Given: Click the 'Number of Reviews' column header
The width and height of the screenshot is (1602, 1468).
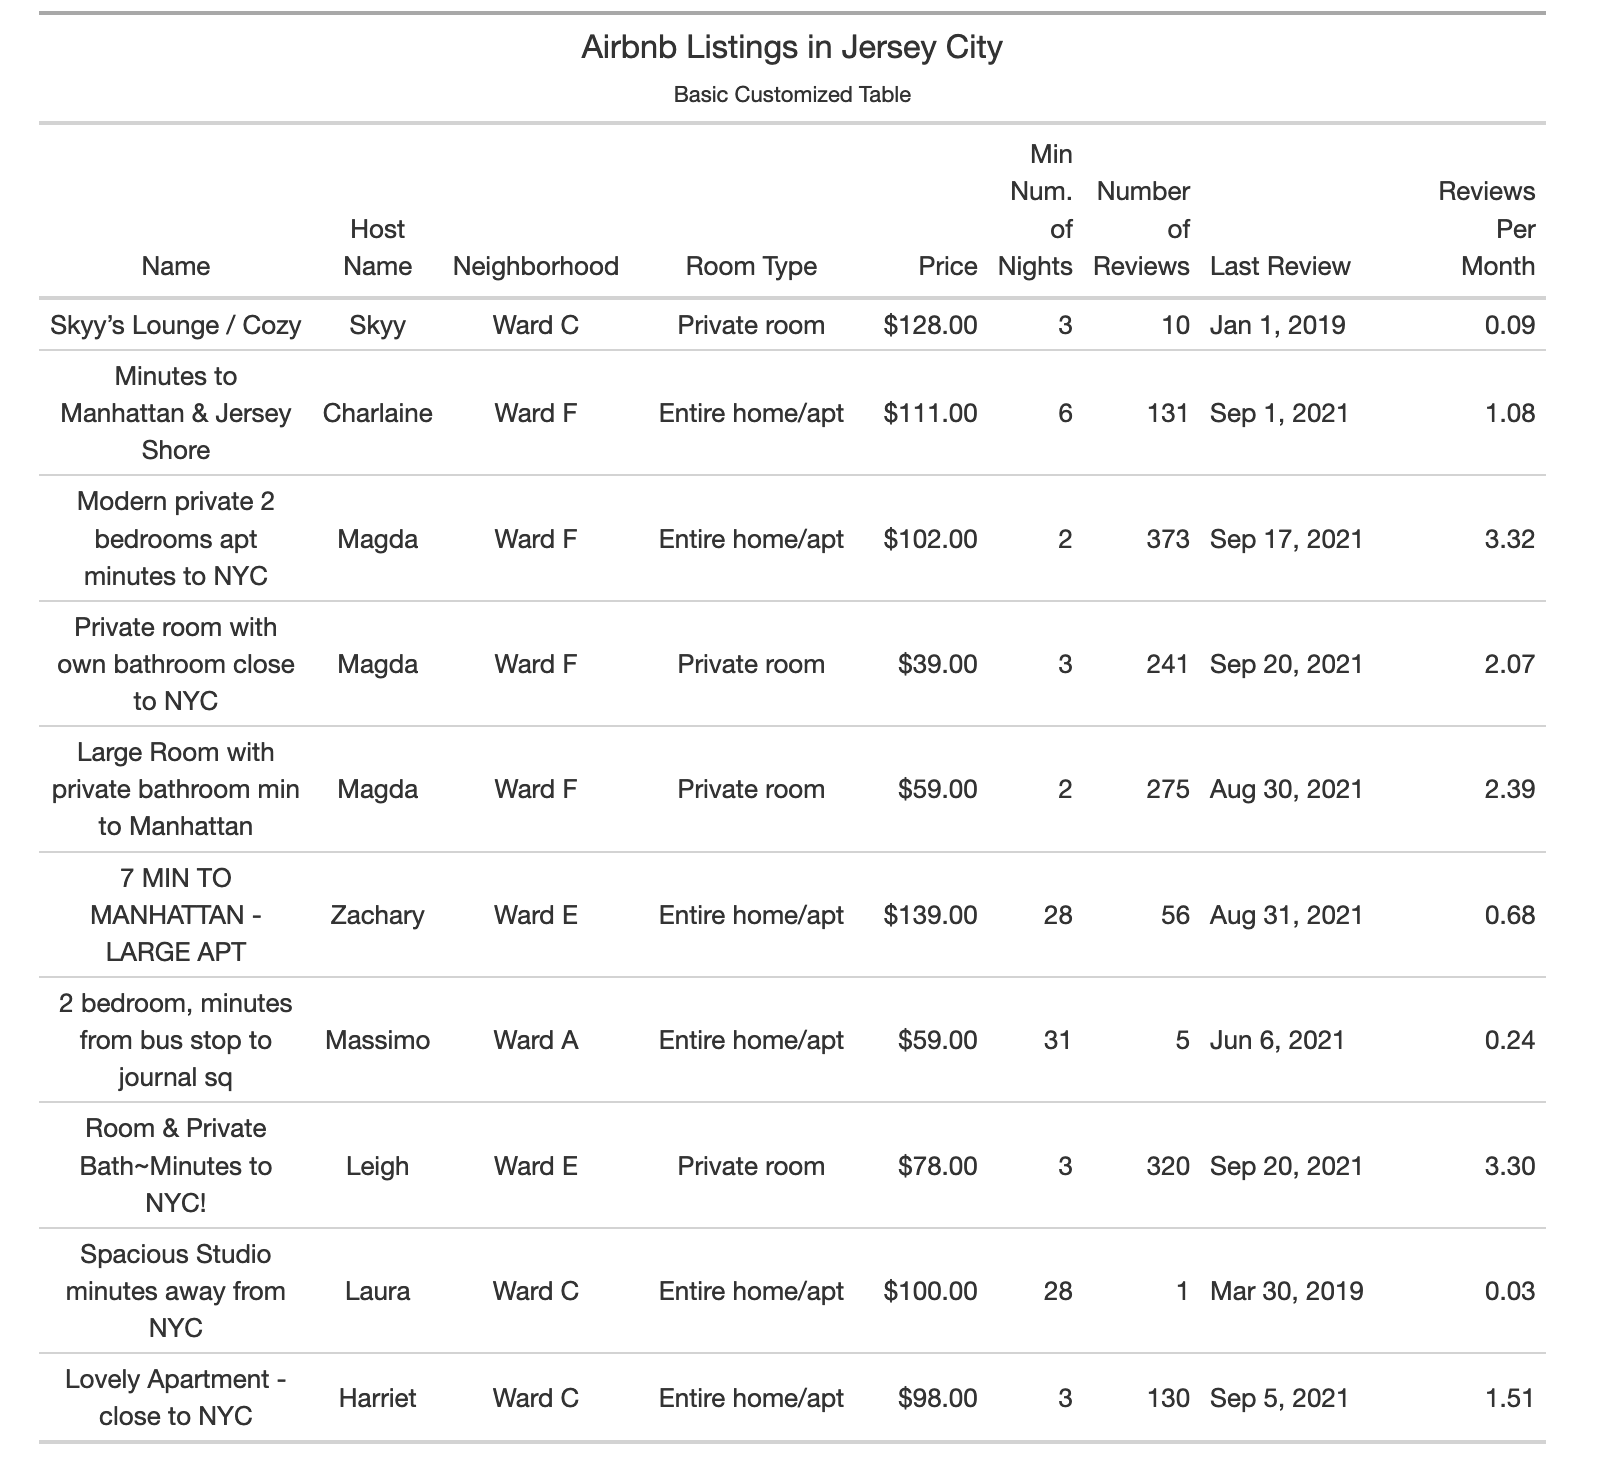Looking at the screenshot, I should click(x=1142, y=228).
